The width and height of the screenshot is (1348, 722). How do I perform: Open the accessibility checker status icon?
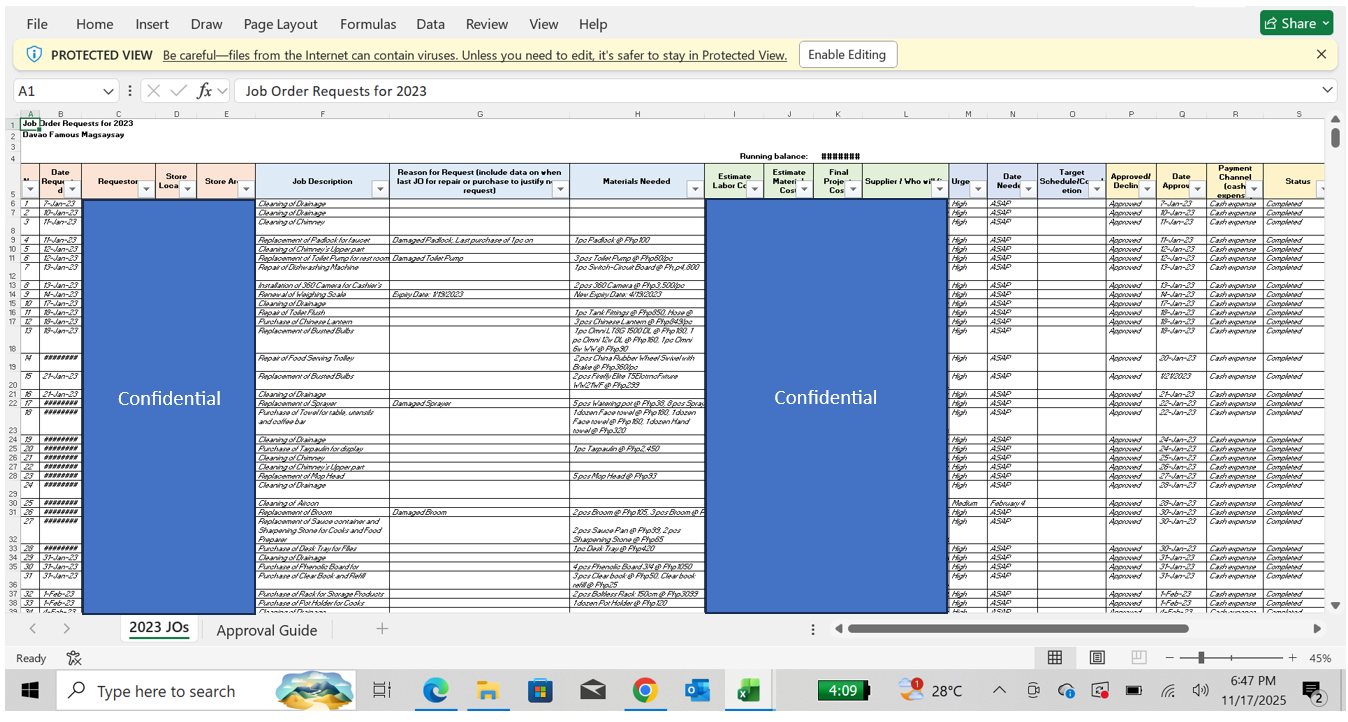click(74, 658)
